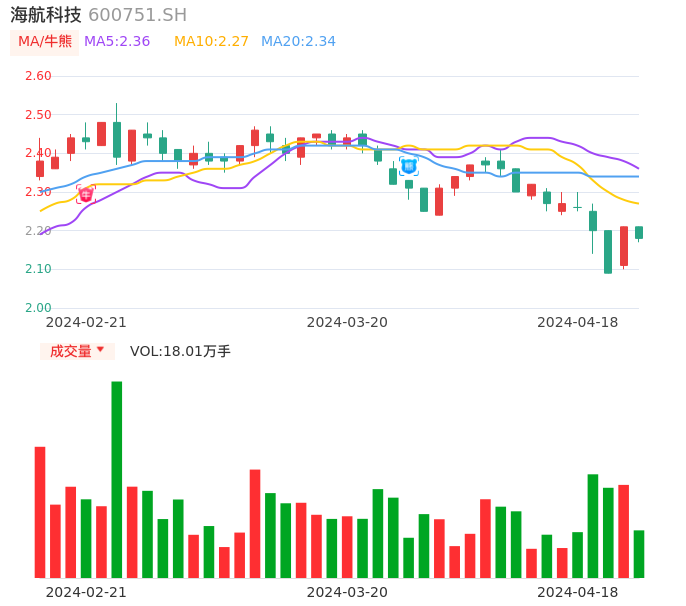Click the tallest green volume bar

click(x=117, y=480)
